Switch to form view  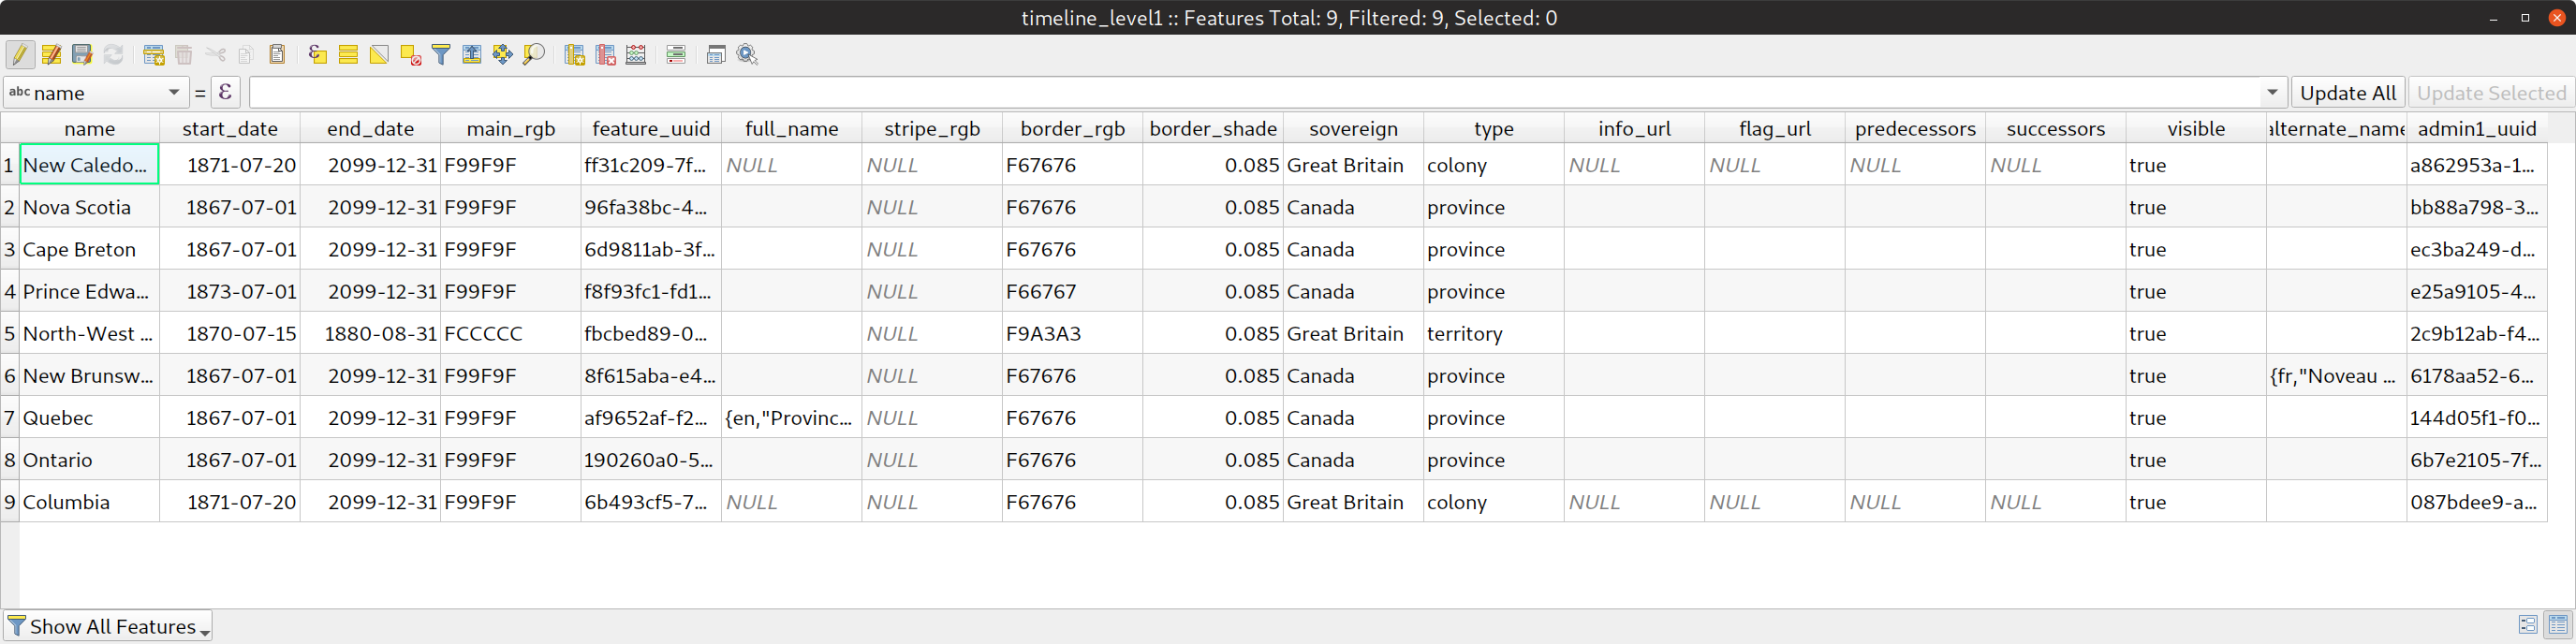(x=2527, y=625)
